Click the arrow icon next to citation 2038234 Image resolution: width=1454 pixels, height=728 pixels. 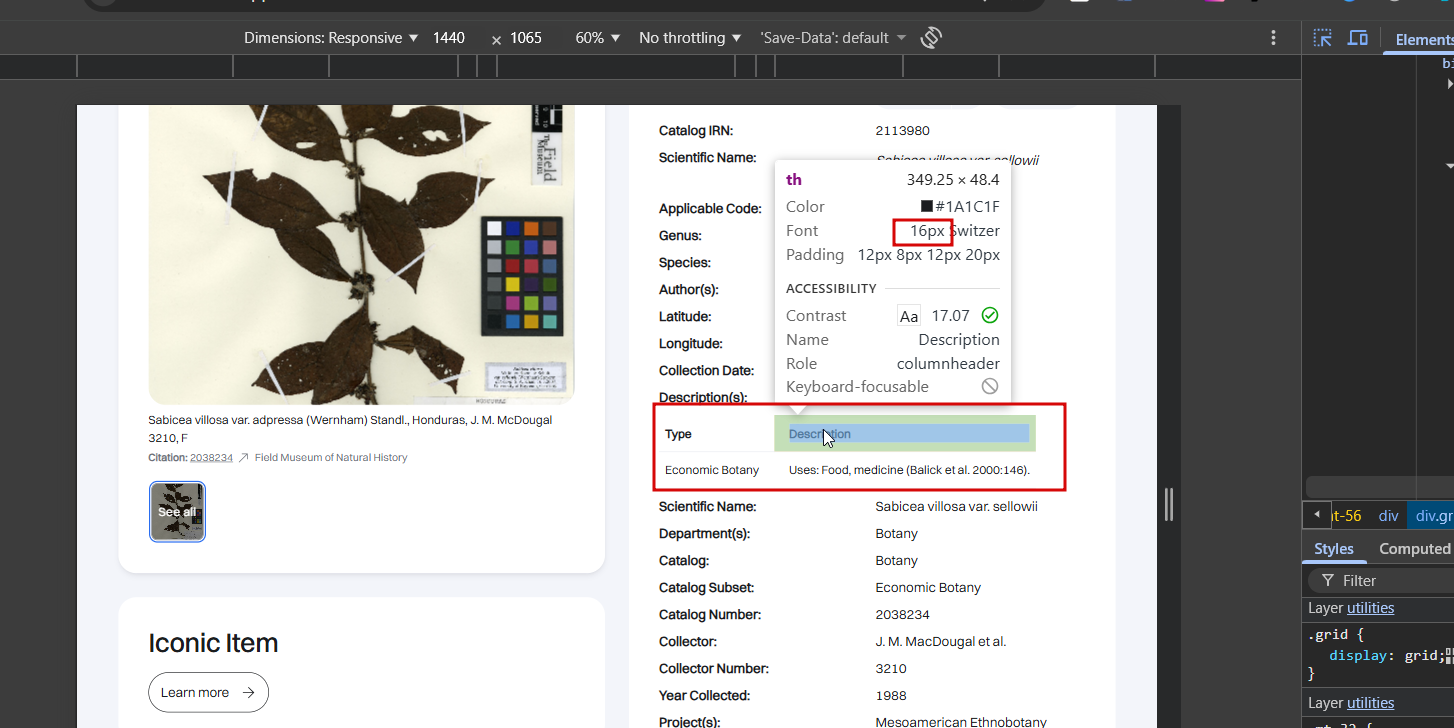(243, 458)
